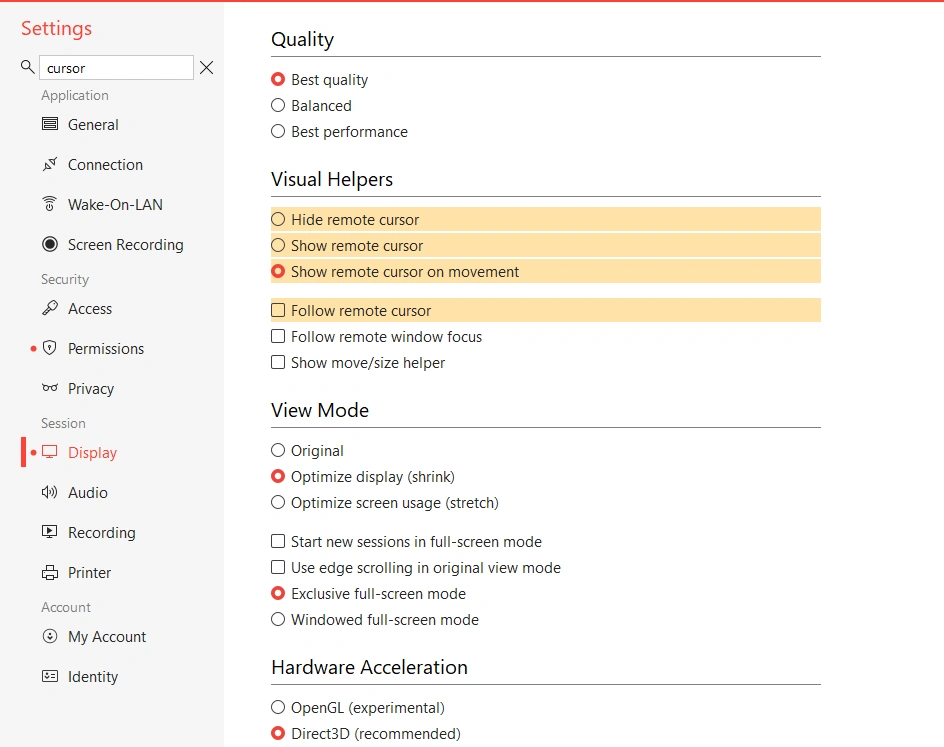Click the Privacy glasses icon
This screenshot has height=747, width=944.
coord(50,389)
